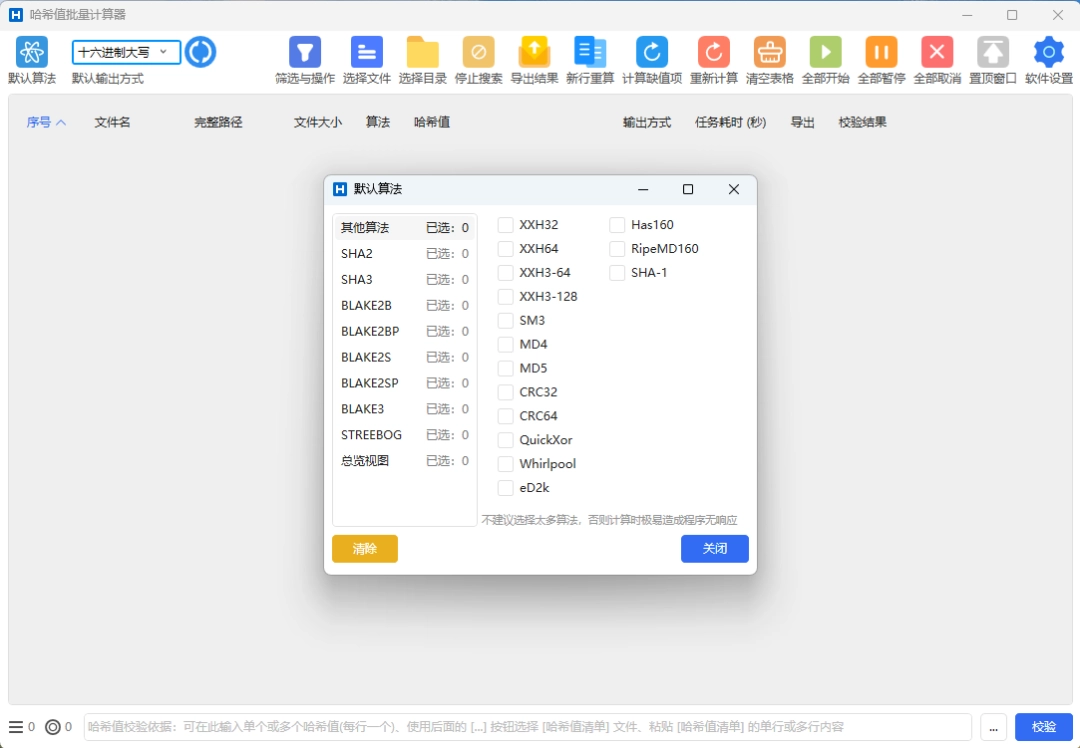Click the 选择文件 file picker icon
The height and width of the screenshot is (748, 1080).
pos(366,52)
